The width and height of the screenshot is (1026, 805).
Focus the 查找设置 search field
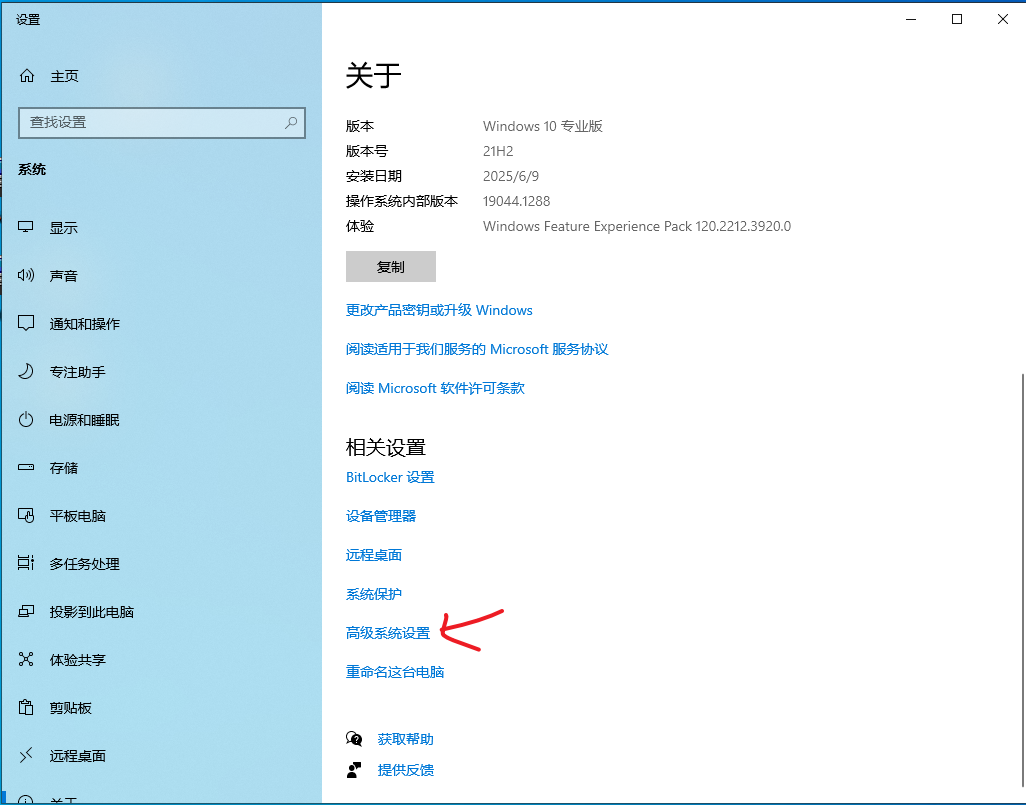click(x=162, y=122)
